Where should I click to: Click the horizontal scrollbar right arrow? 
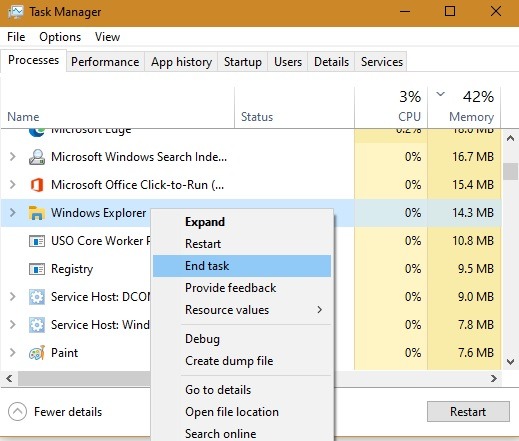pyautogui.click(x=494, y=379)
